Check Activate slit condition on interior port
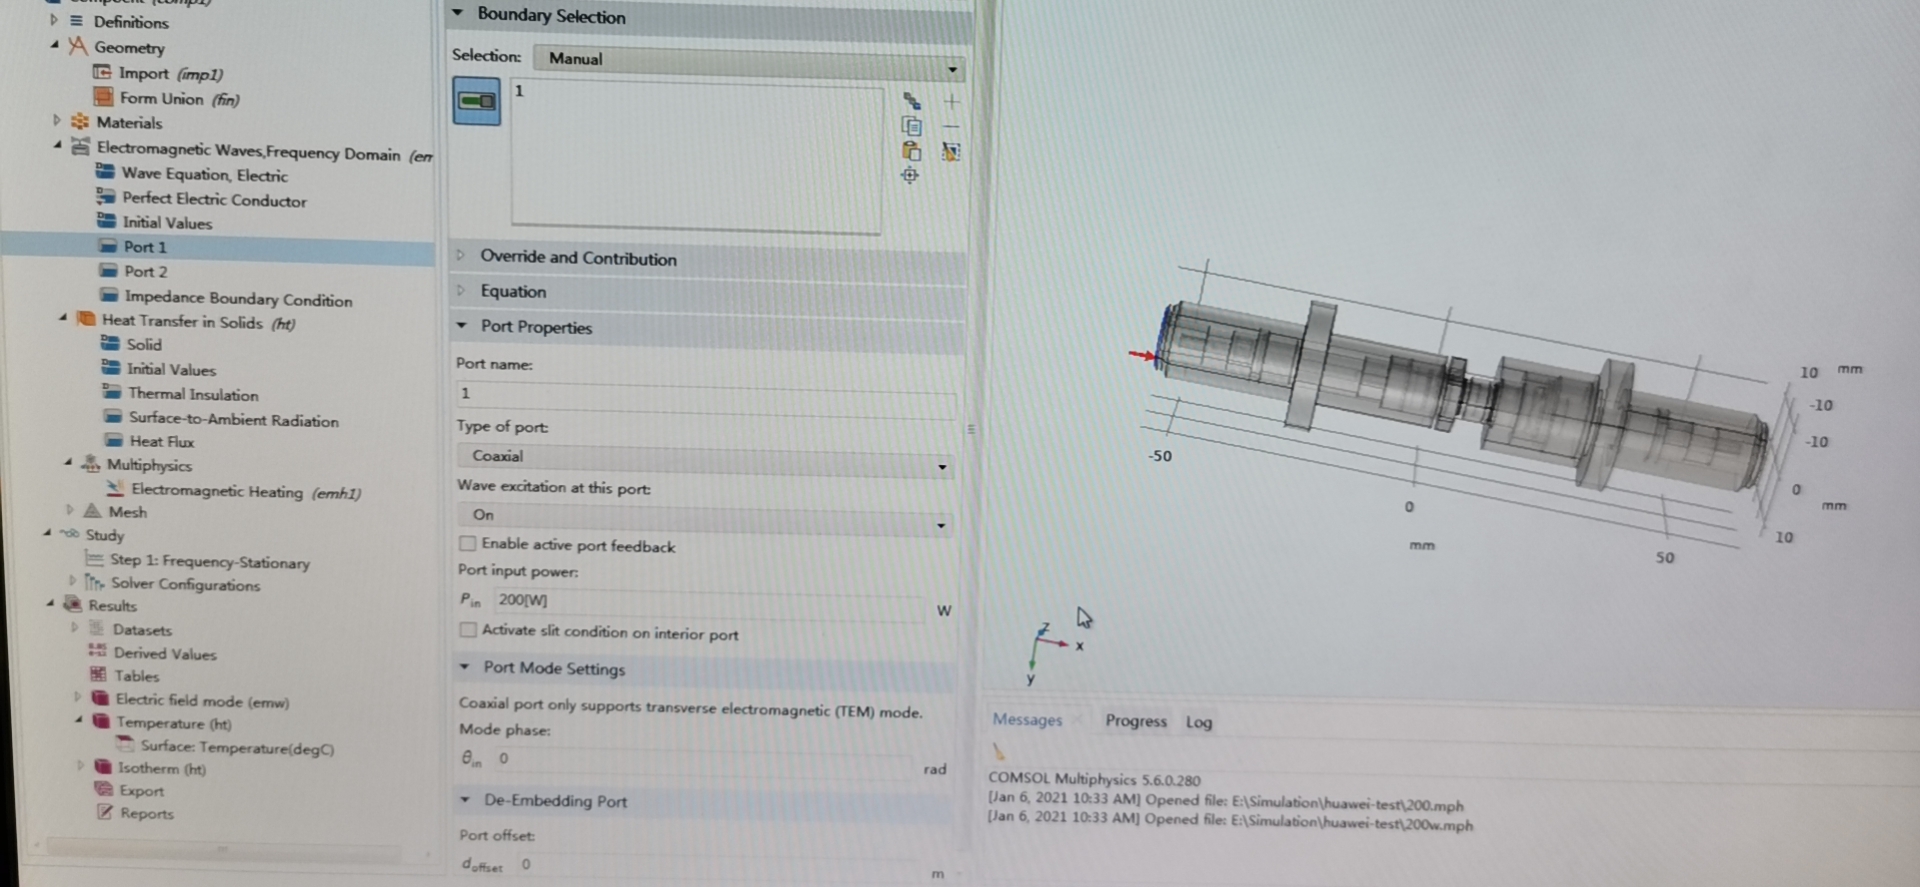The width and height of the screenshot is (1920, 887). pos(467,630)
